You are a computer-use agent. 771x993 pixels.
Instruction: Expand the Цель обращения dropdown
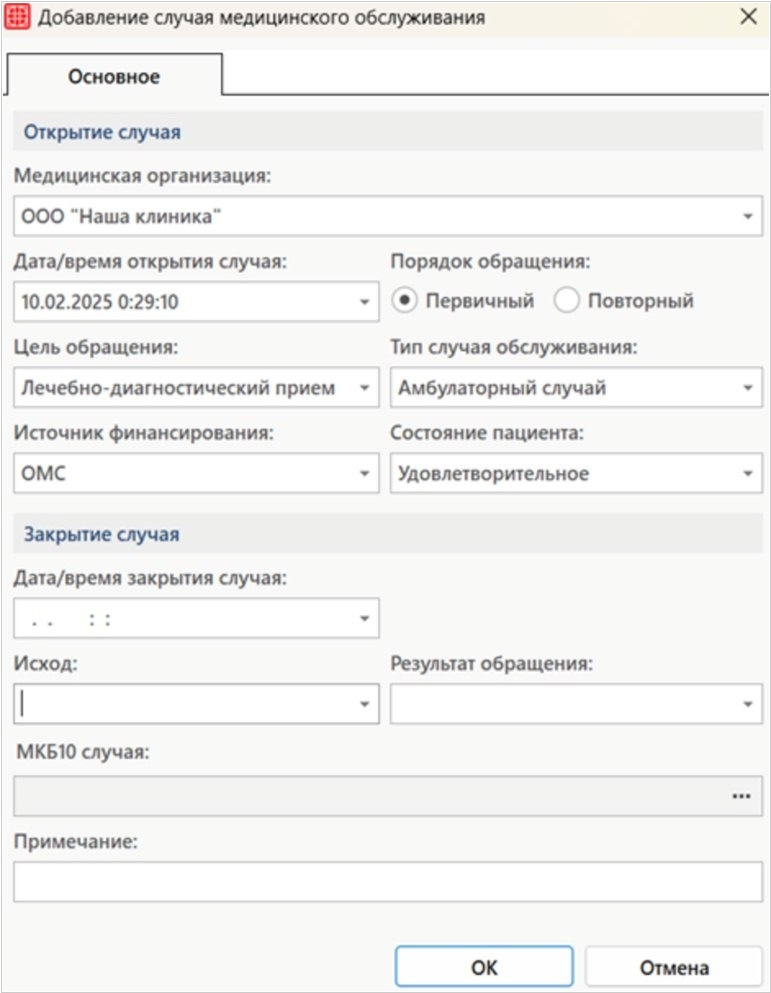(x=365, y=388)
